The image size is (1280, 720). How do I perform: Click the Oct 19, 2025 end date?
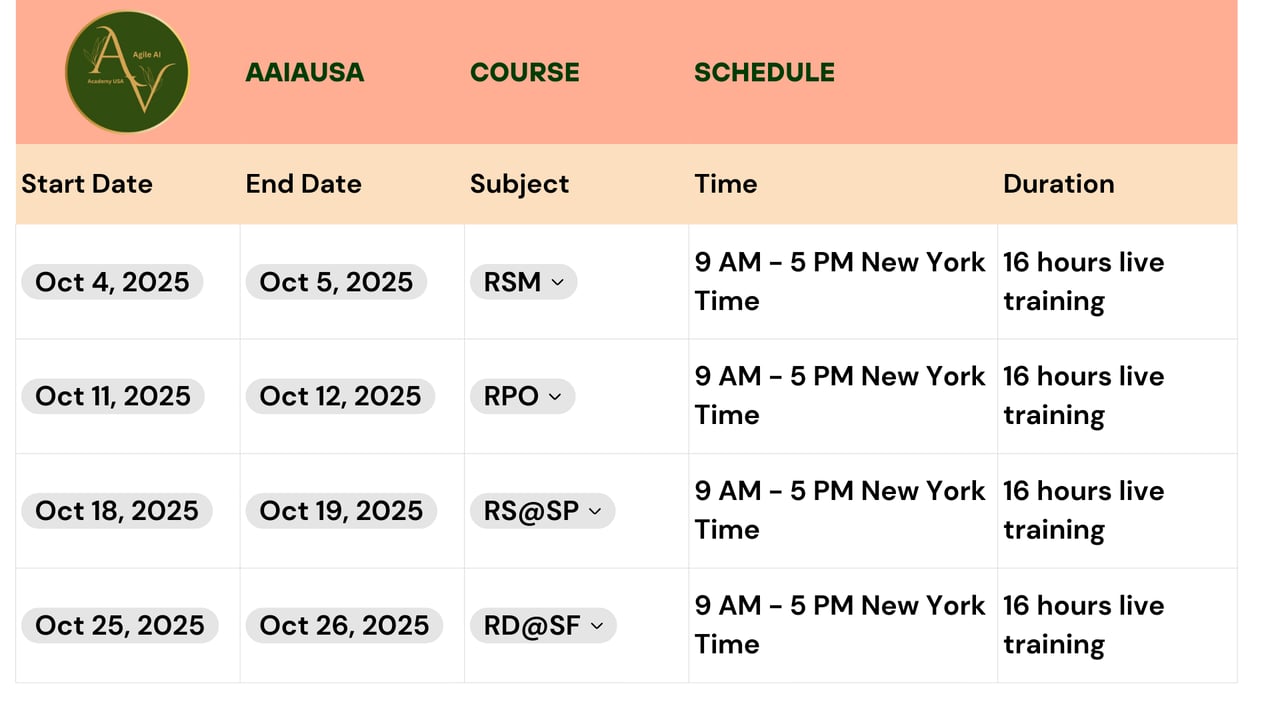coord(341,511)
